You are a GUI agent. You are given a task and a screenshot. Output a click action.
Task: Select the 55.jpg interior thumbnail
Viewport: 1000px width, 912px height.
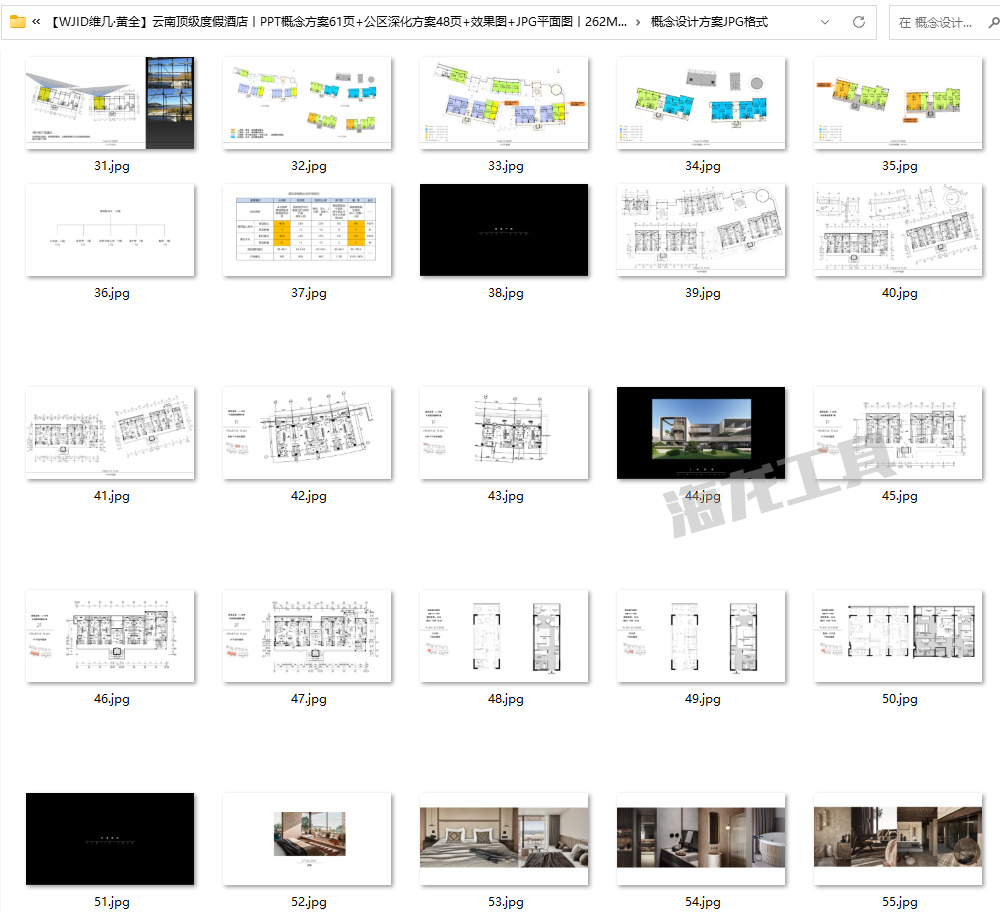point(899,839)
